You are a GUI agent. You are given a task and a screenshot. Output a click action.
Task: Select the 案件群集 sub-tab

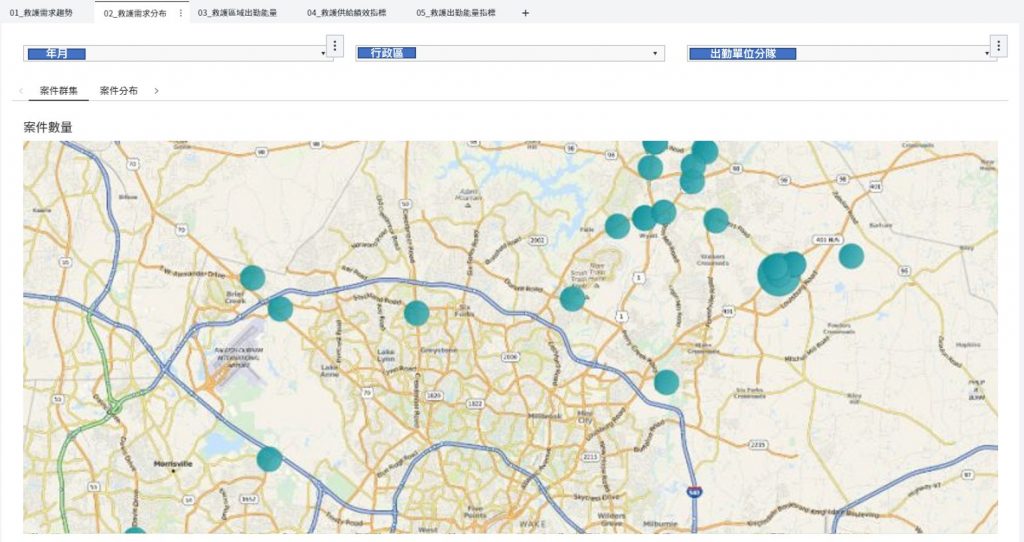coord(59,91)
